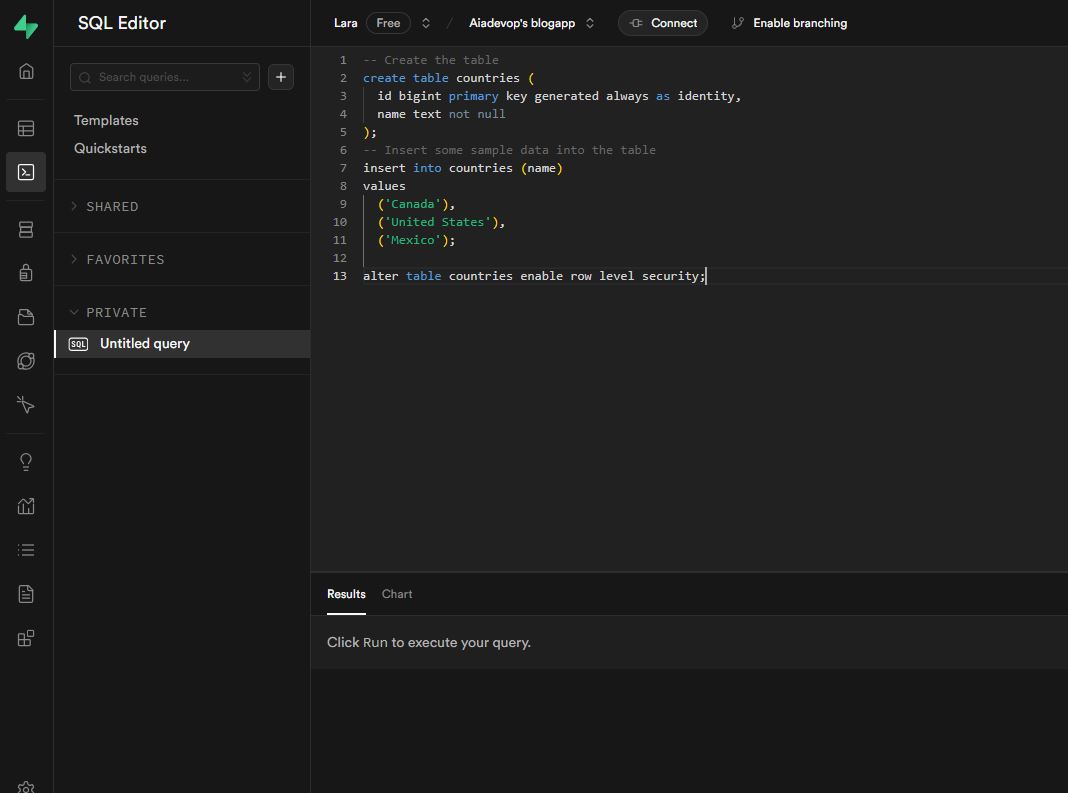Click the Connect button

pyautogui.click(x=663, y=23)
